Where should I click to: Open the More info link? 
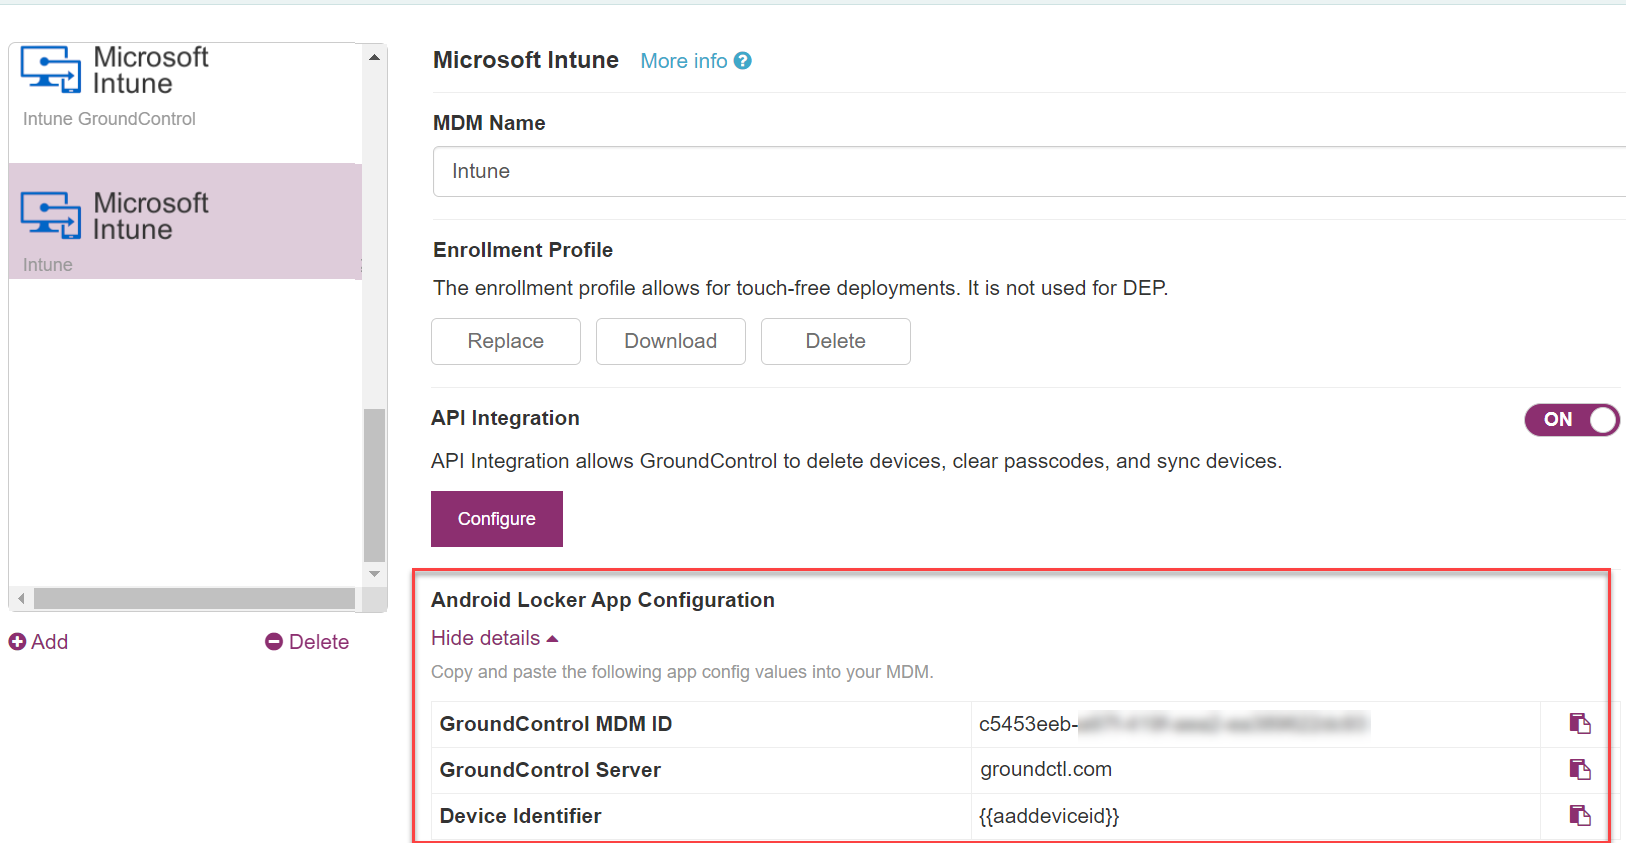684,61
